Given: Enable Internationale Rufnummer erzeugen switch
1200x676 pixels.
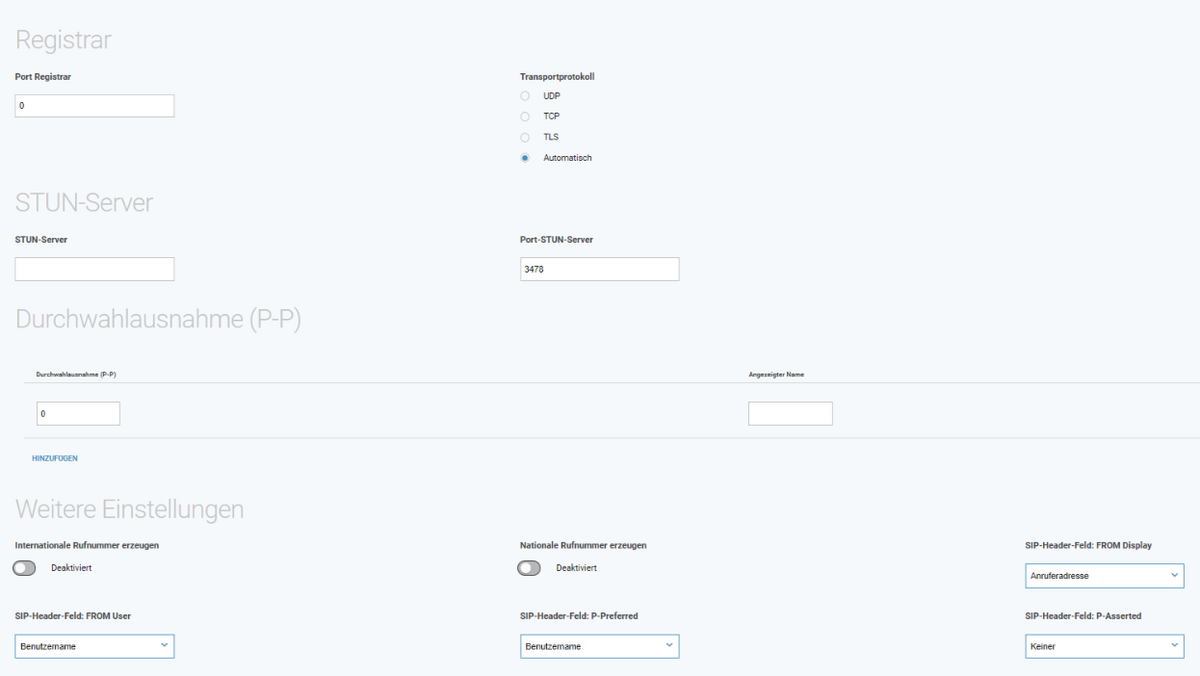Looking at the screenshot, I should click(x=25, y=568).
